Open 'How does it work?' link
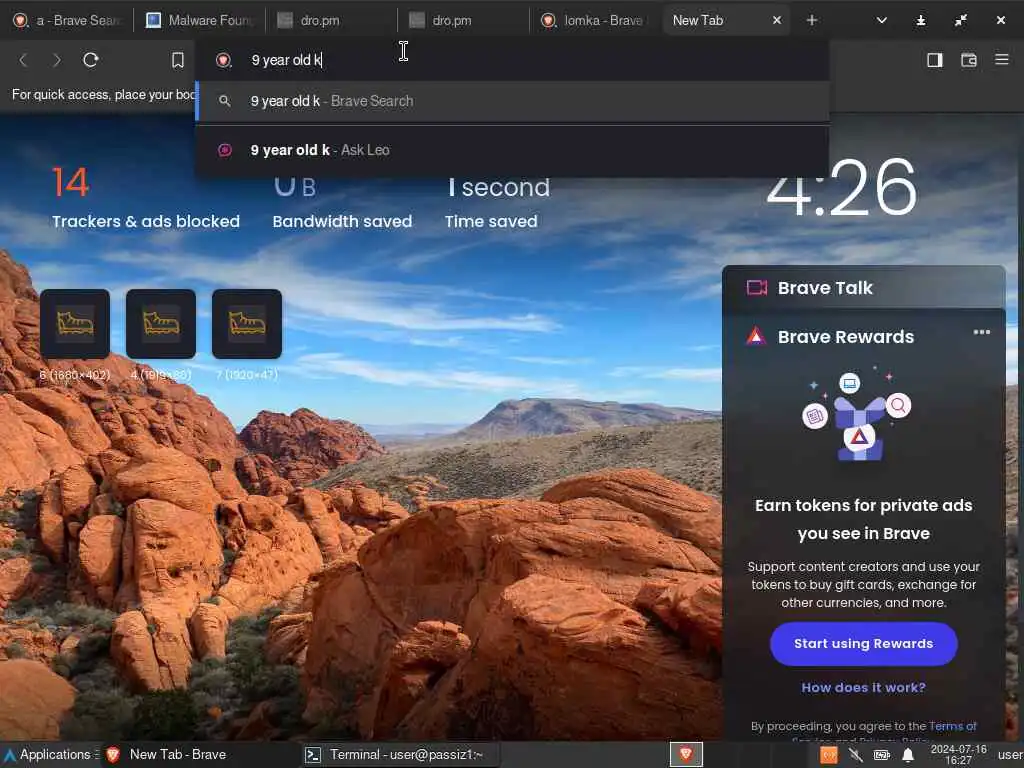This screenshot has width=1024, height=768. point(863,688)
